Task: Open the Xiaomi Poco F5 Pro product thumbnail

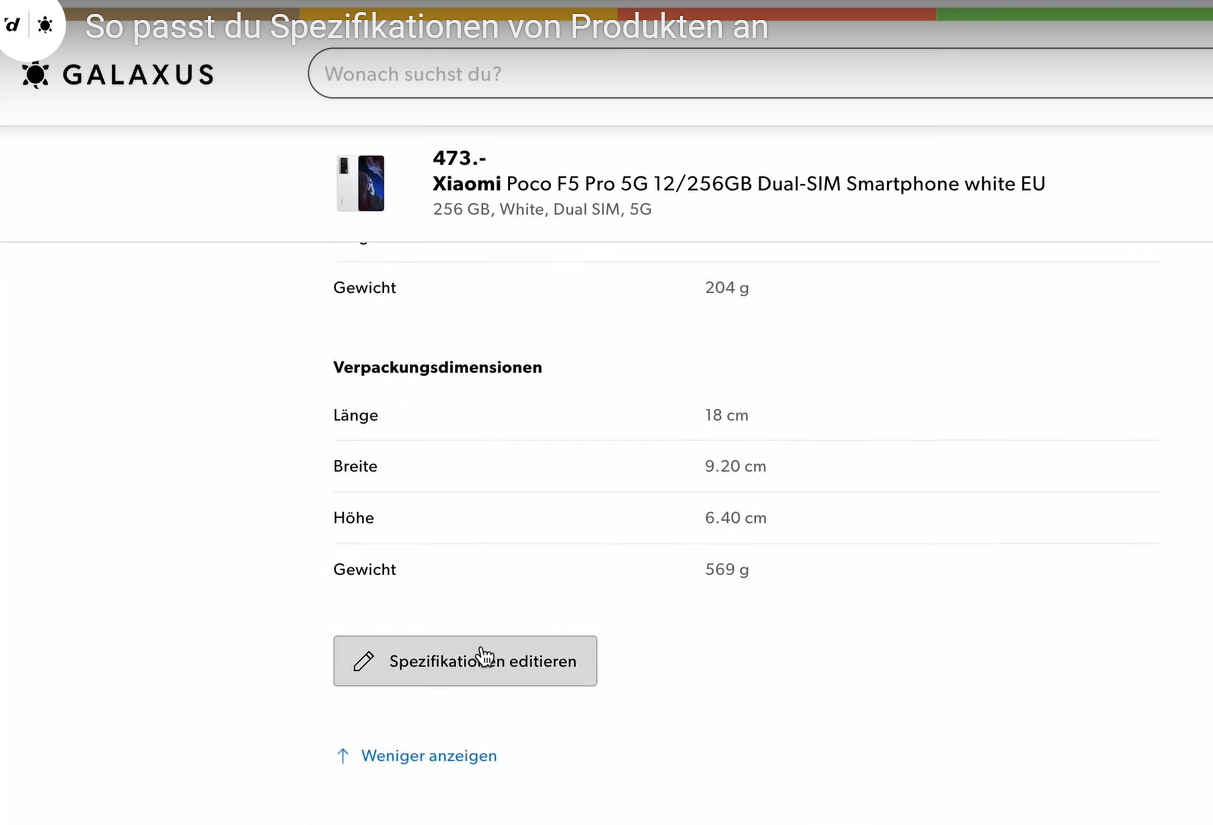Action: (360, 183)
